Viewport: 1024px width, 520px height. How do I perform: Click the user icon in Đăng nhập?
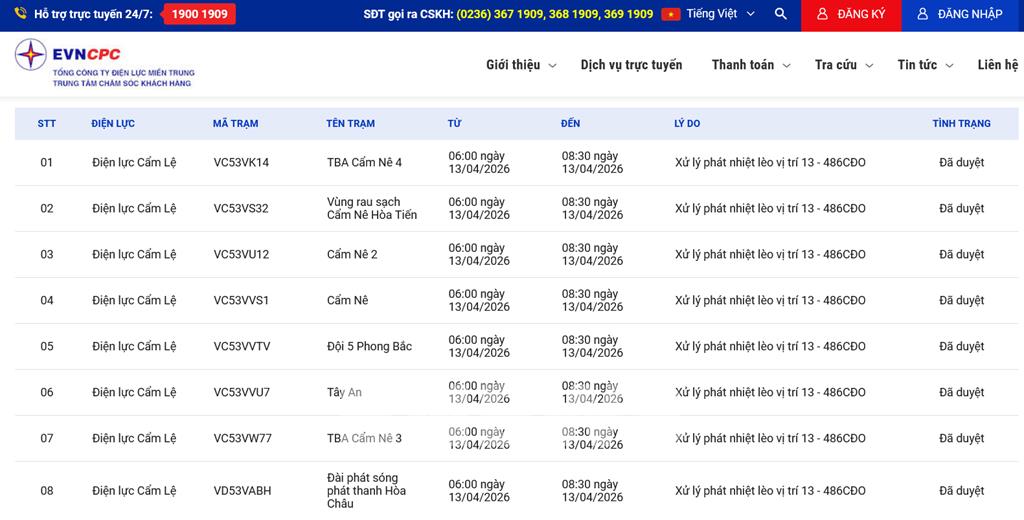point(923,14)
